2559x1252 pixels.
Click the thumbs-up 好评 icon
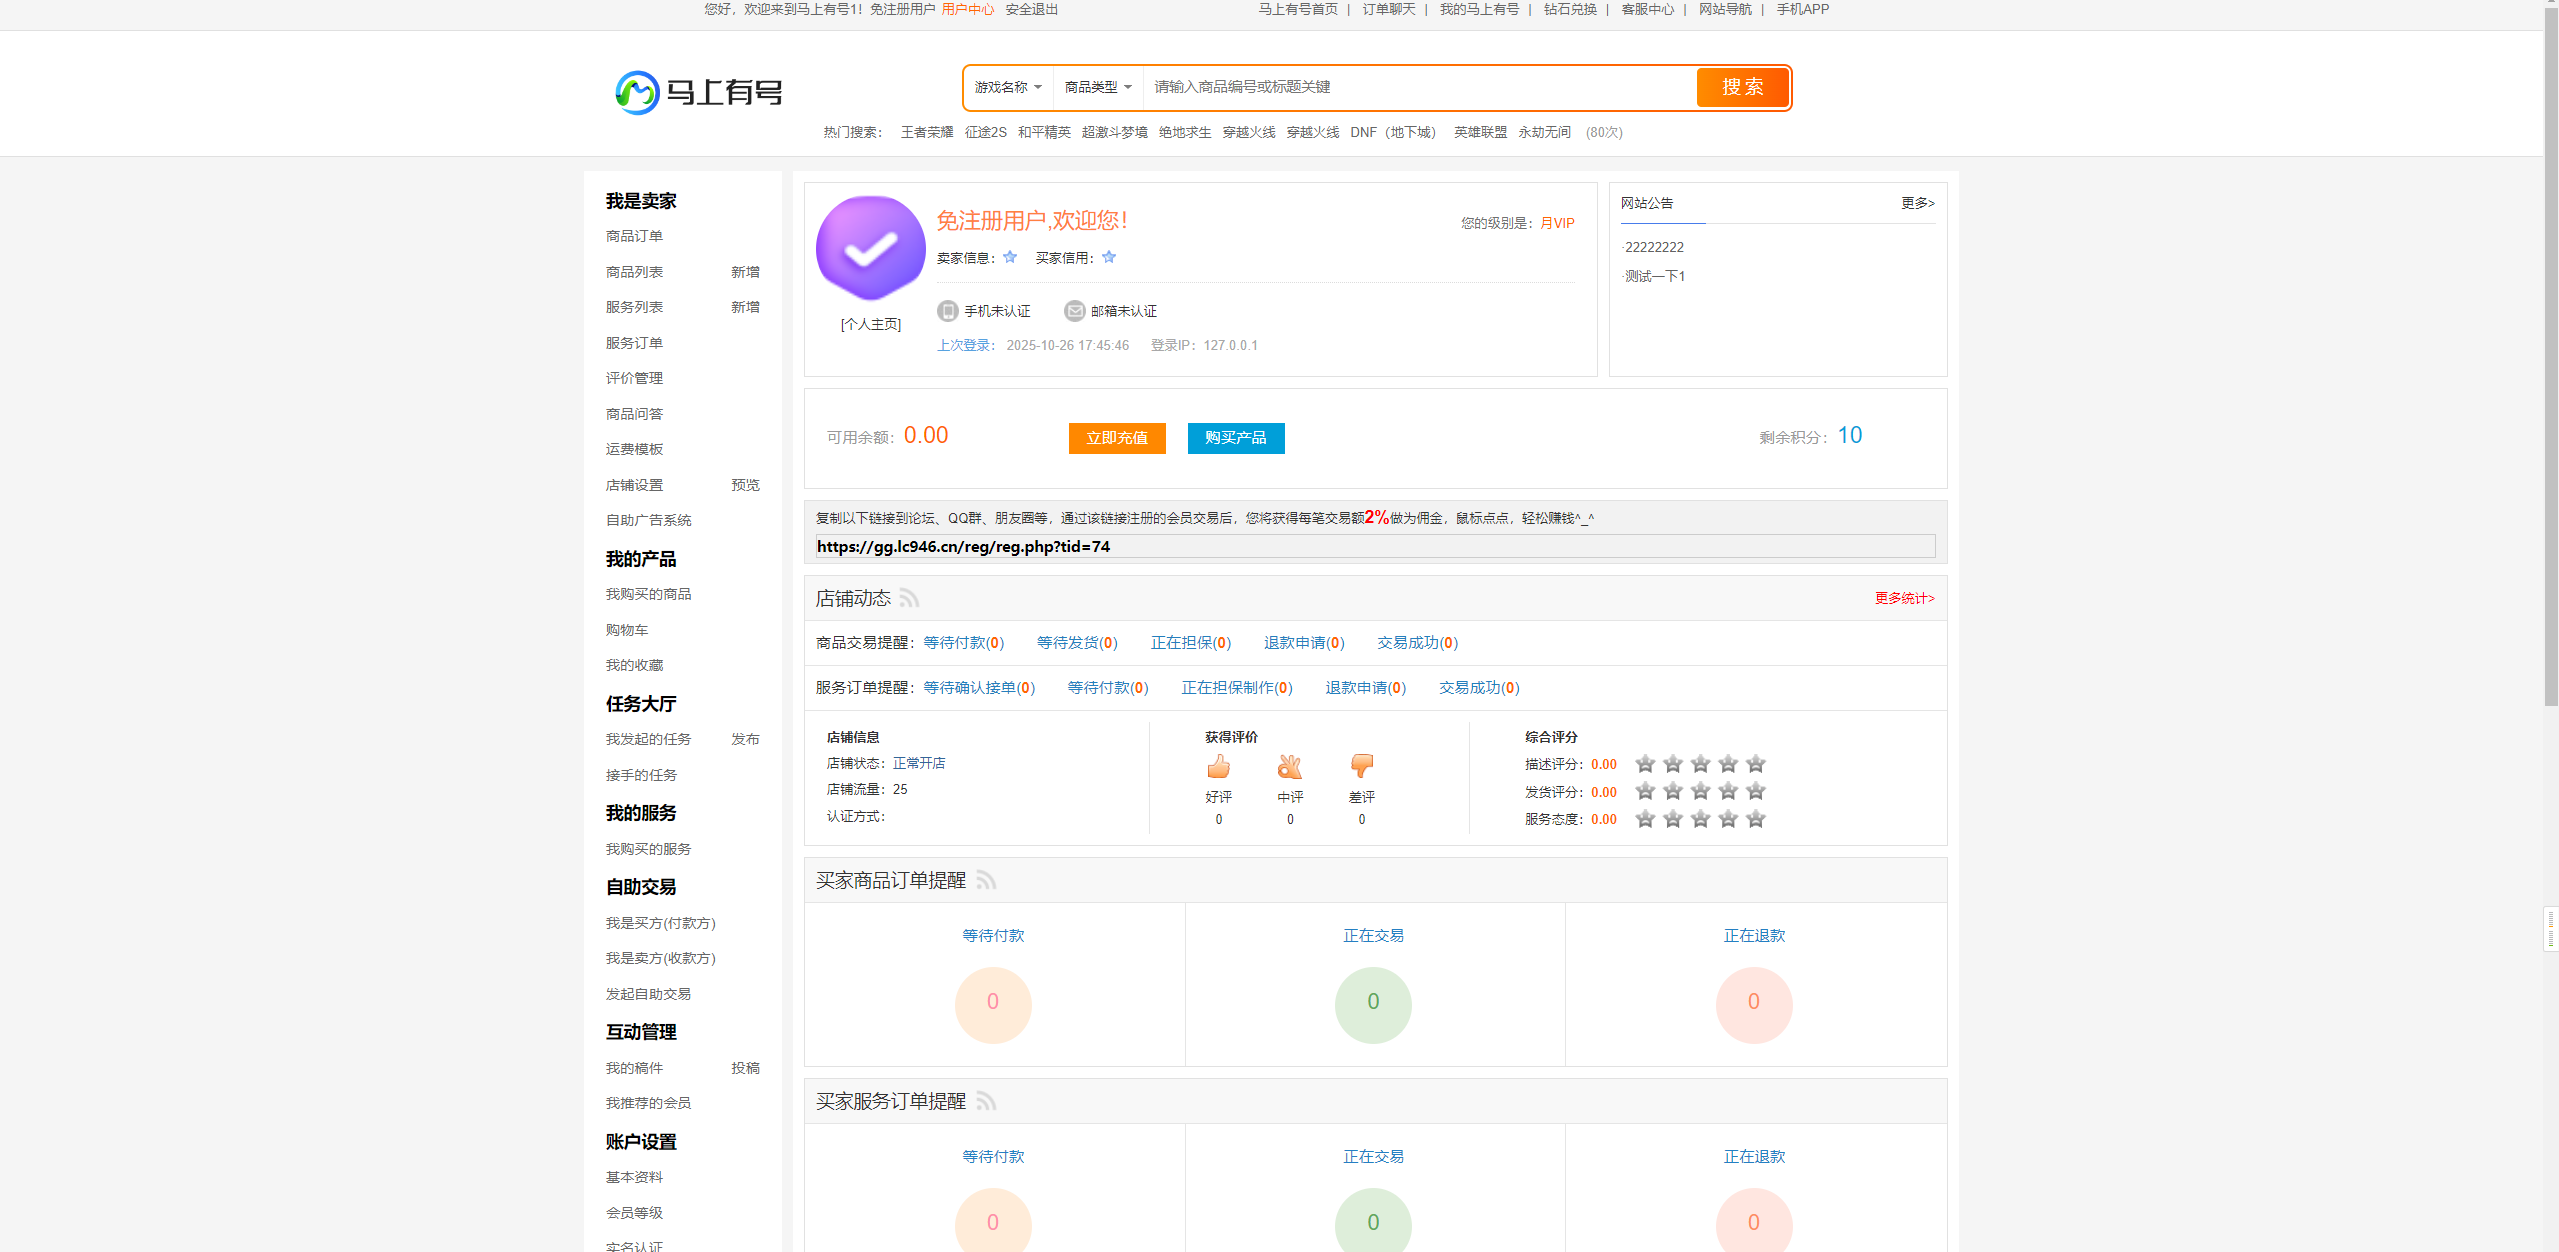tap(1218, 767)
